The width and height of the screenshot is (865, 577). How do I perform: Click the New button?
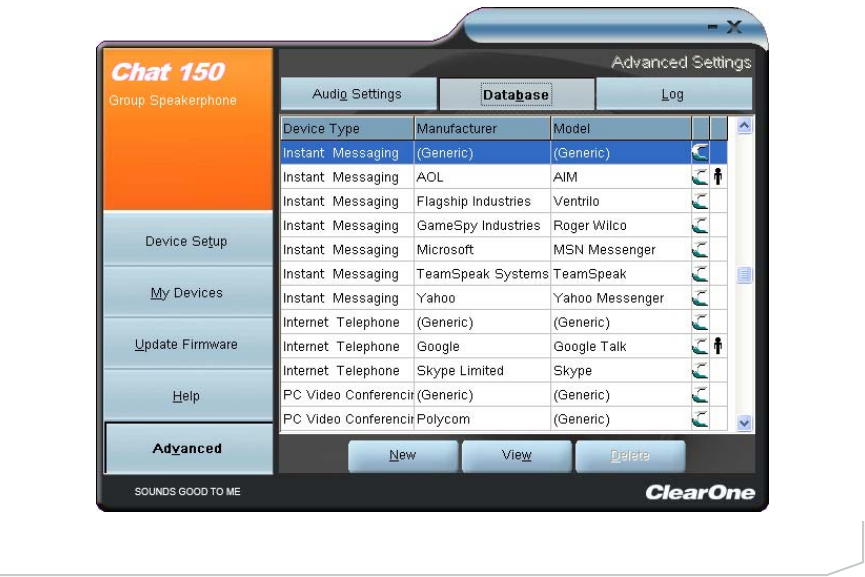(403, 456)
